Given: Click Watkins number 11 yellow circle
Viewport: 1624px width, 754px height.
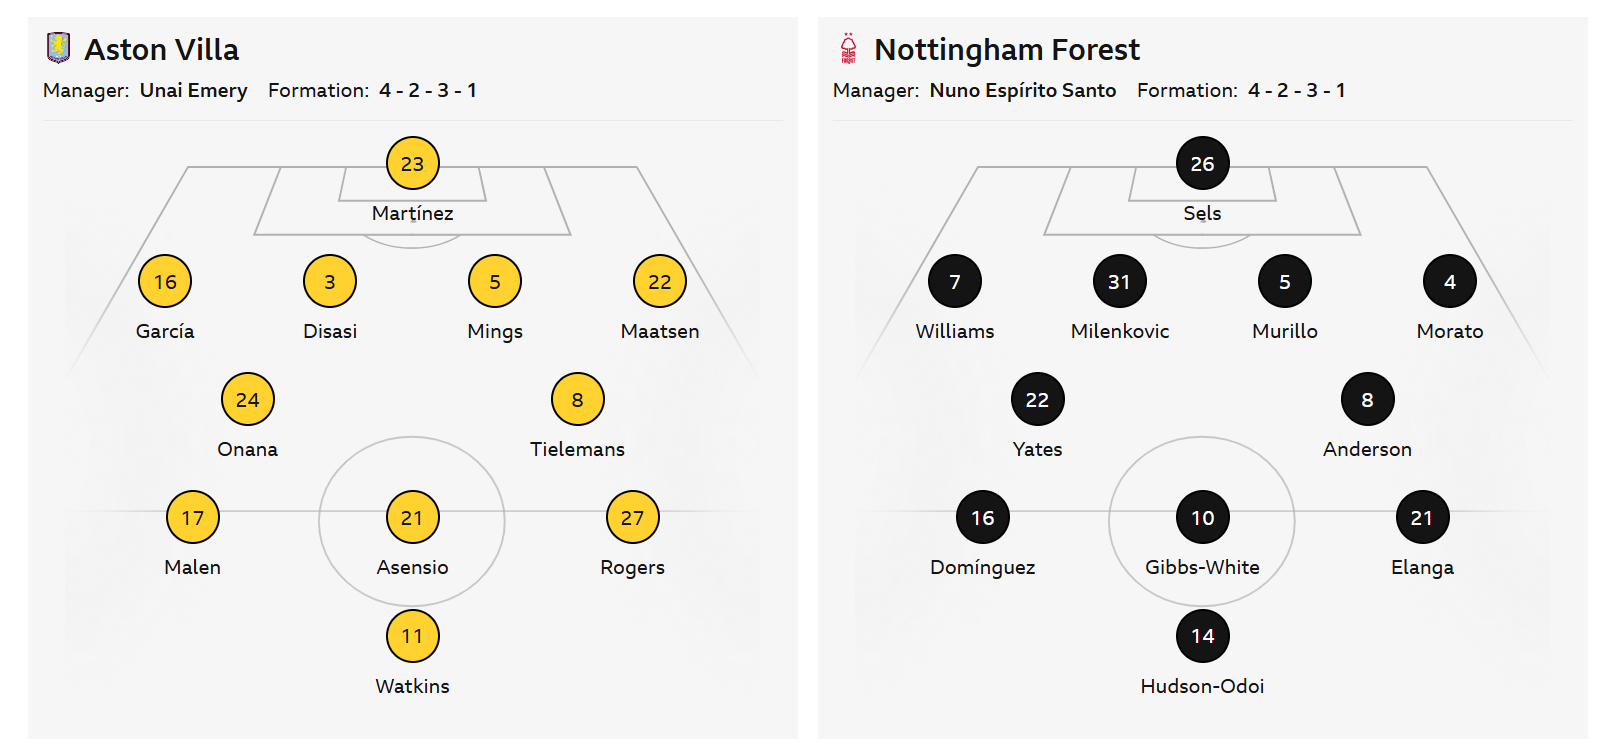Looking at the screenshot, I should click(412, 636).
